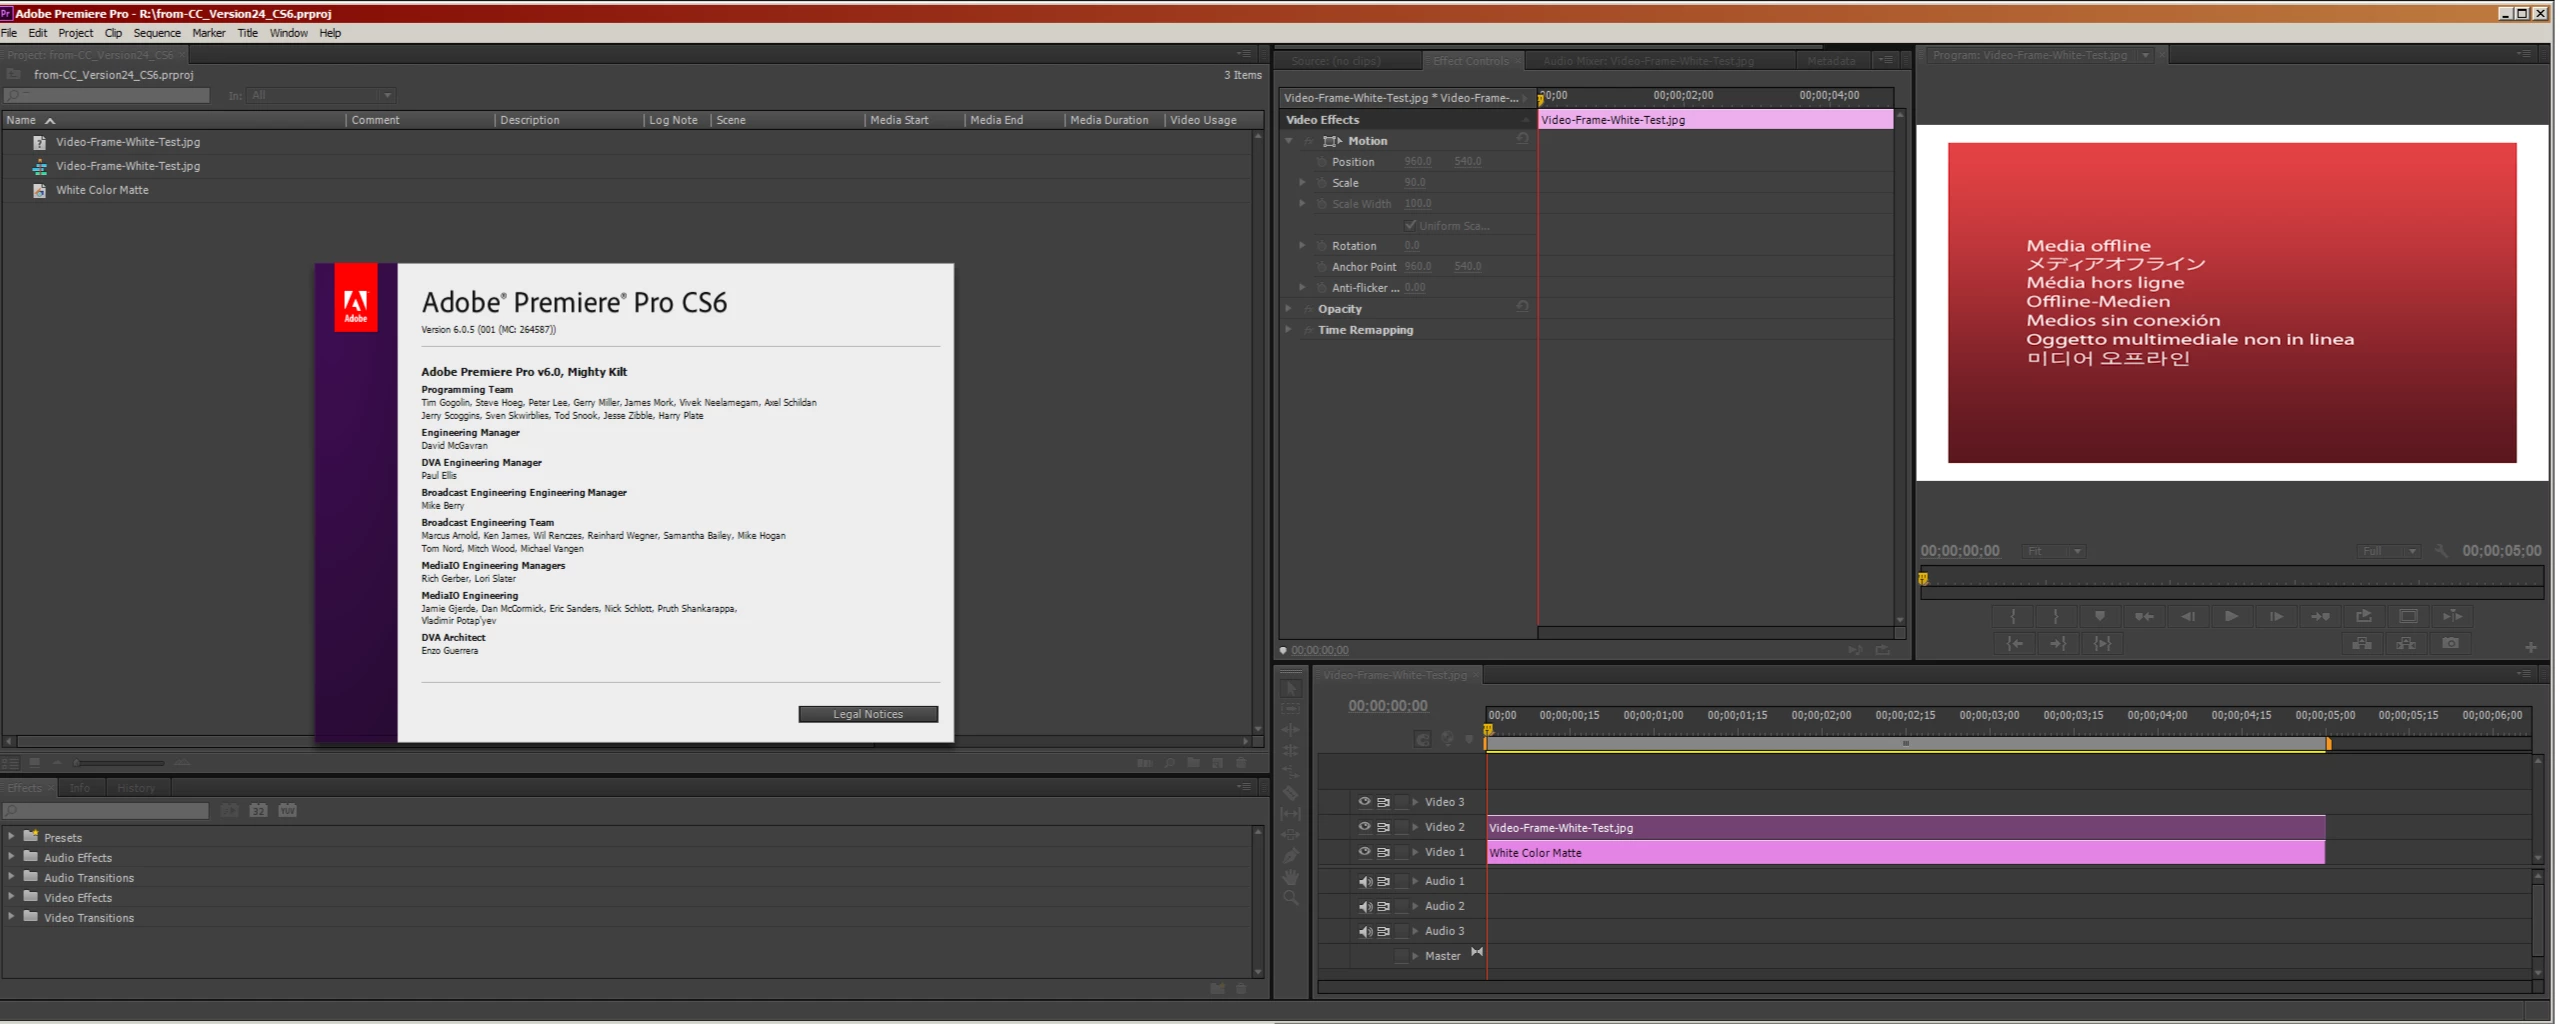Toggle Uniform Scale checkbox
The image size is (2560, 1024).
pyautogui.click(x=1410, y=225)
